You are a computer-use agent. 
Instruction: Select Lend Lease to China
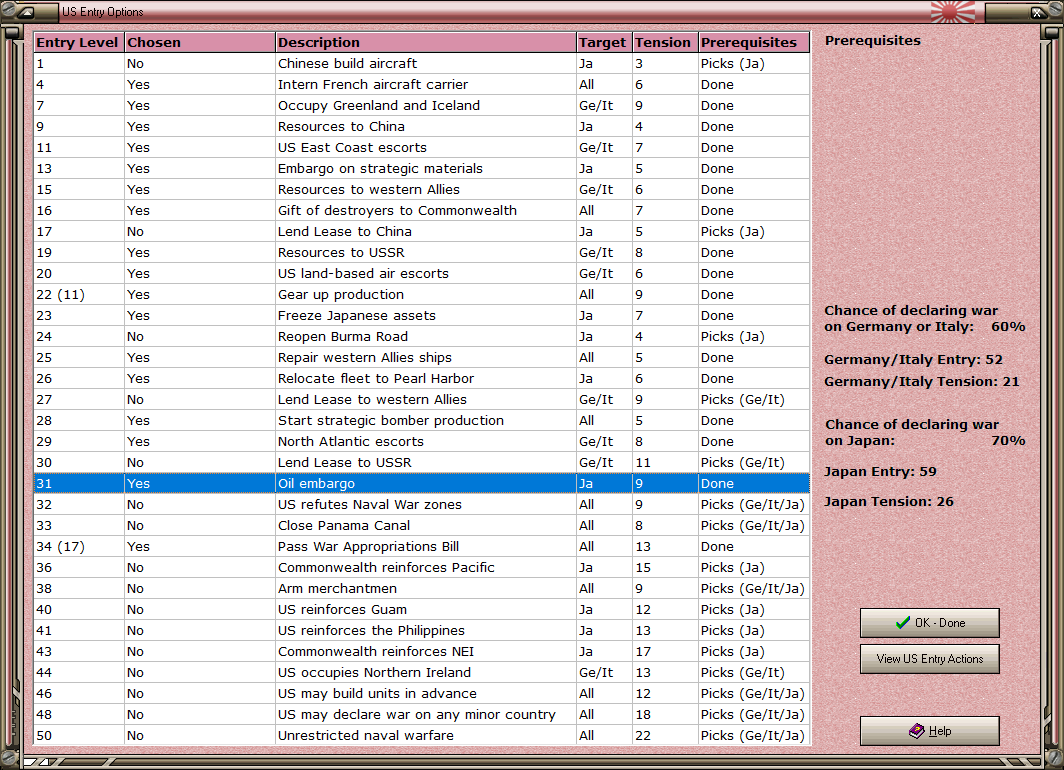421,231
